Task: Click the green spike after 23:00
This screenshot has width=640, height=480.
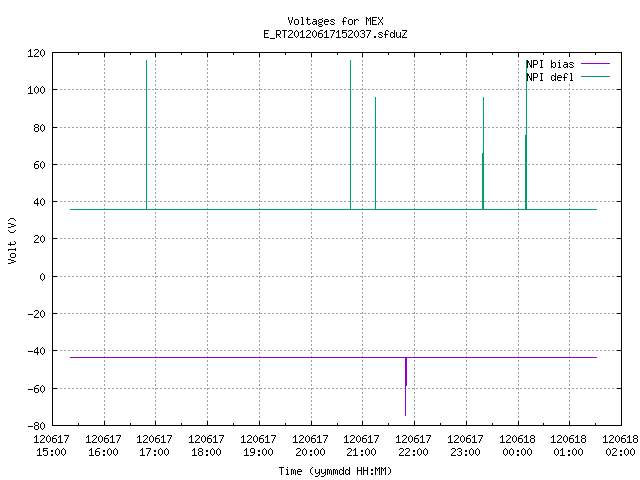Action: click(x=483, y=153)
